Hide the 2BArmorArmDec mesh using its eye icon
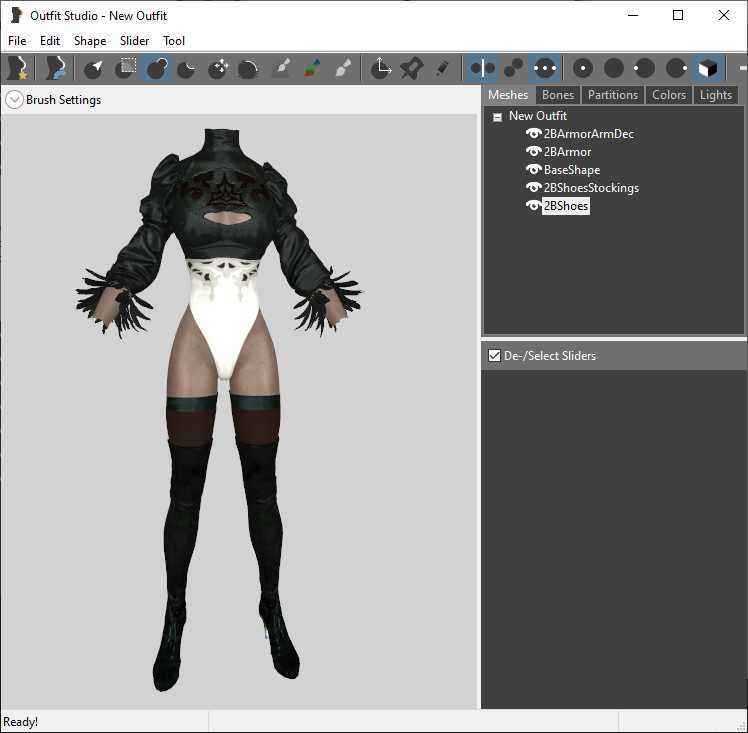748x733 pixels. (533, 134)
